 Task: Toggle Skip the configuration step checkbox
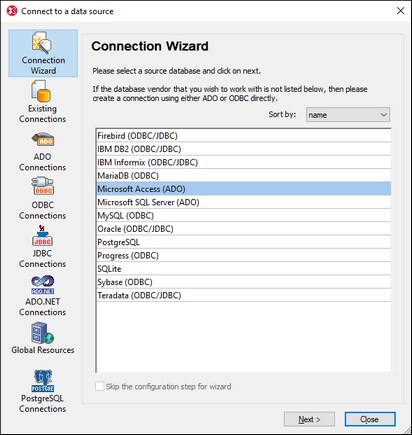pyautogui.click(x=99, y=386)
